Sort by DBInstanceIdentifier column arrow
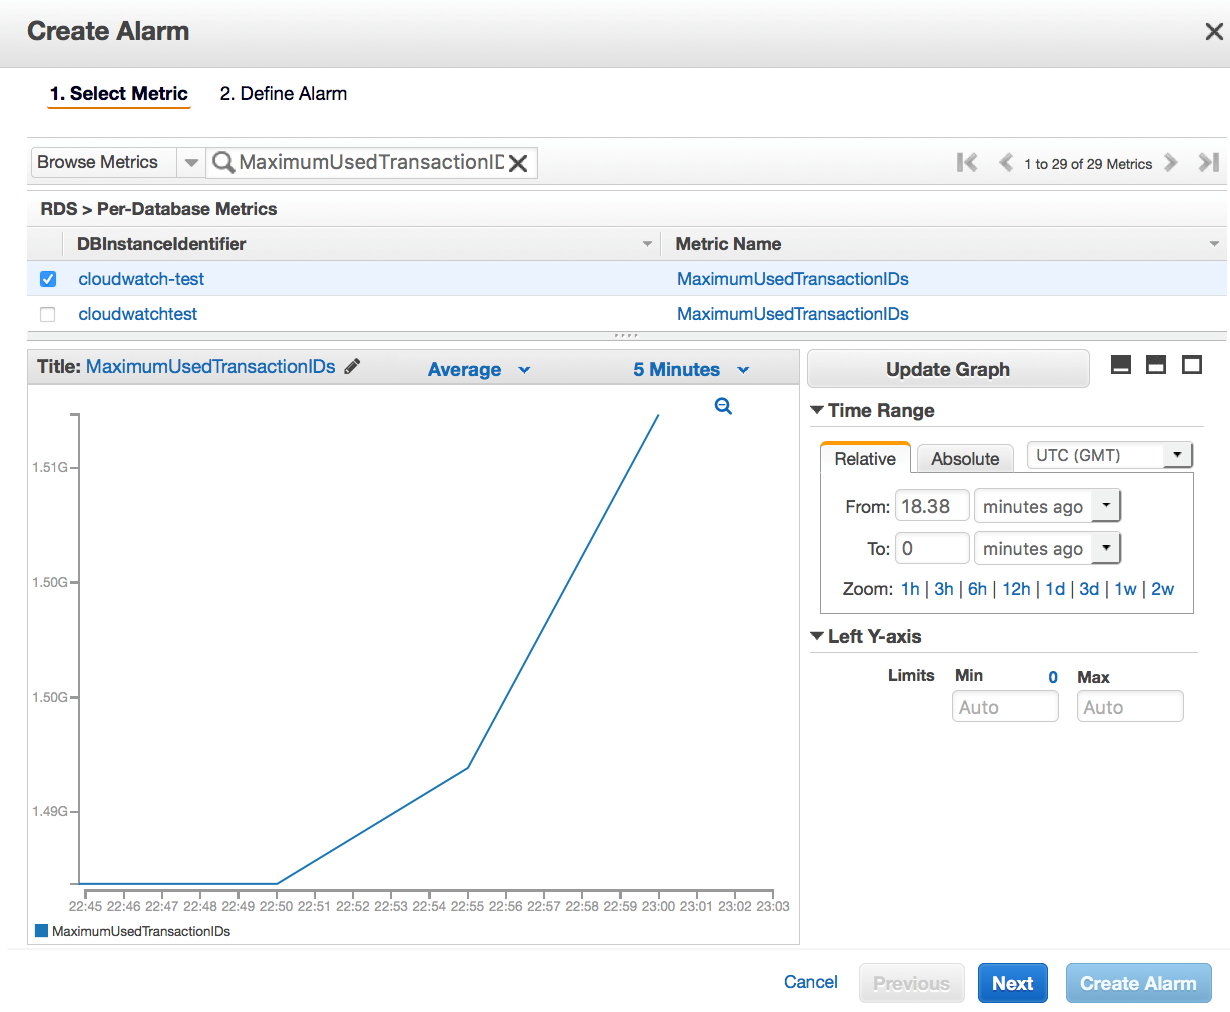 tap(647, 244)
